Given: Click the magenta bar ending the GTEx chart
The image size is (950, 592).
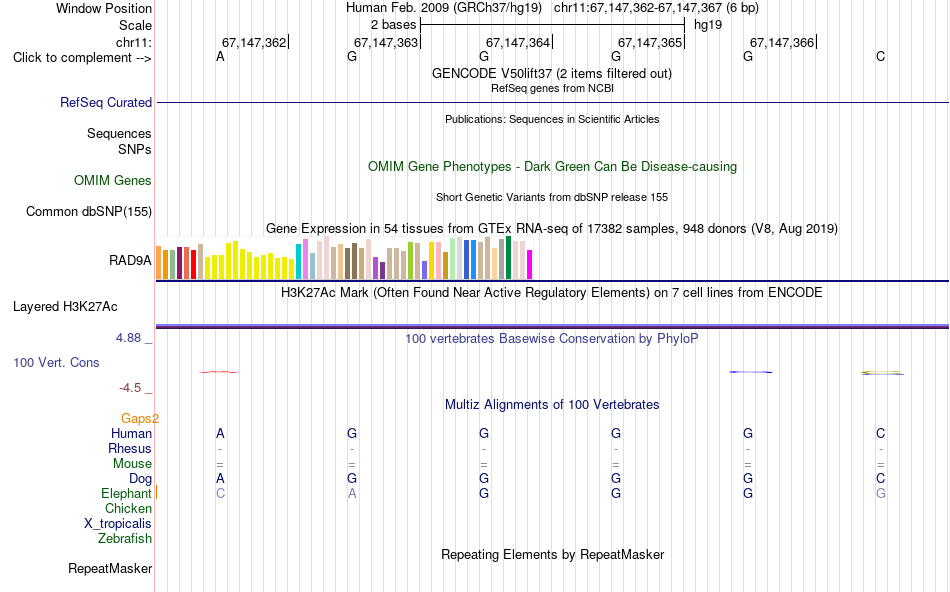Looking at the screenshot, I should [x=530, y=264].
